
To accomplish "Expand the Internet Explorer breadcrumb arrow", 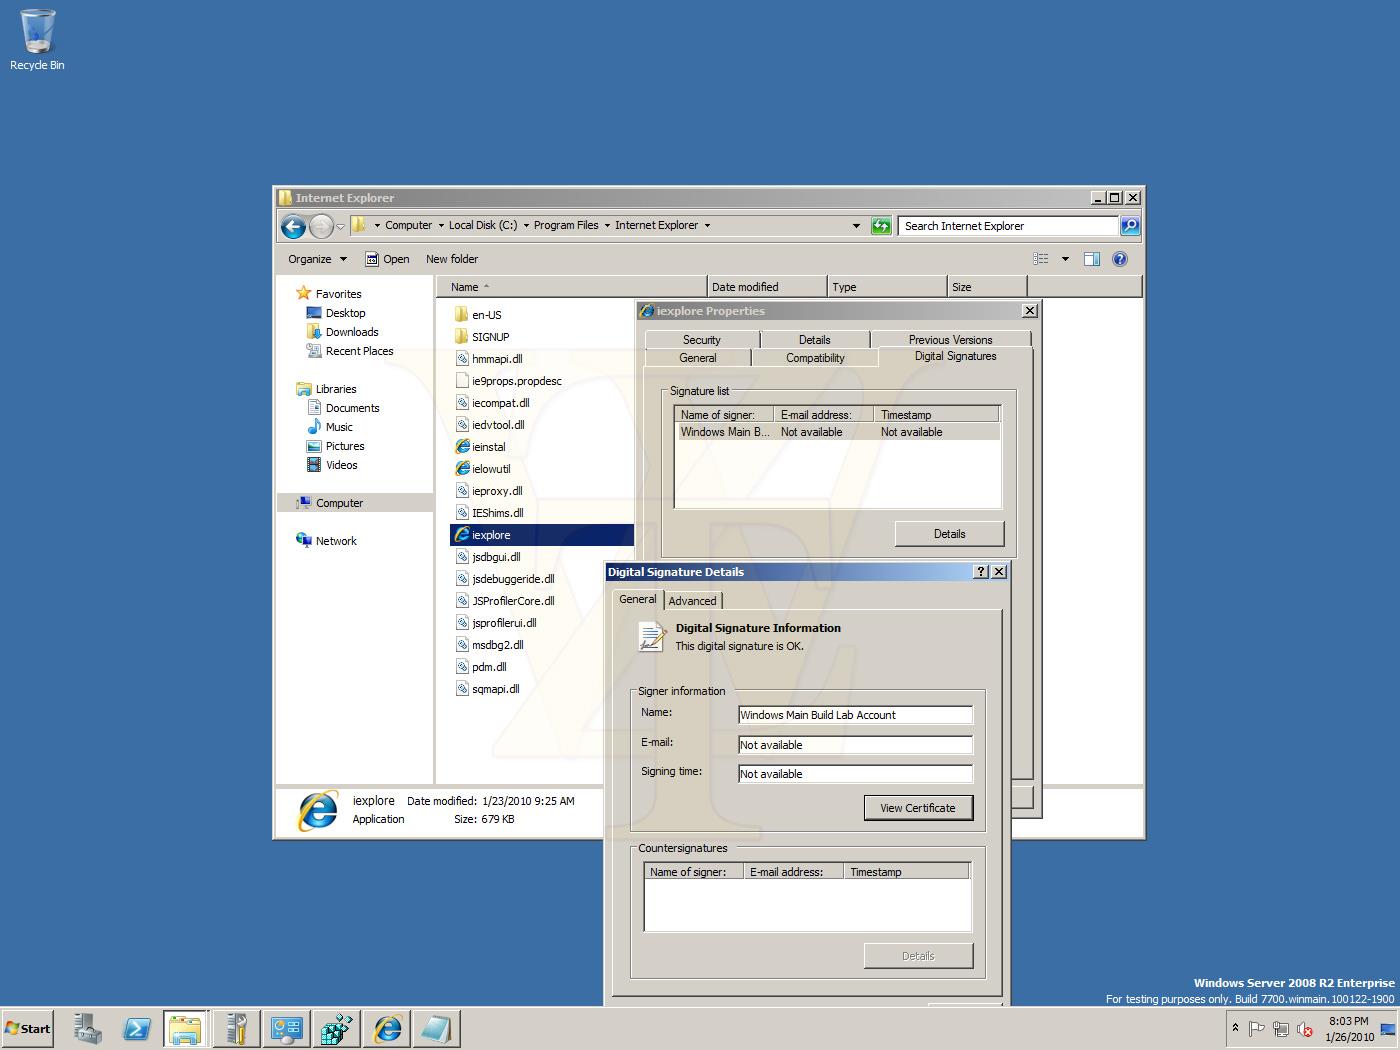I will [707, 226].
